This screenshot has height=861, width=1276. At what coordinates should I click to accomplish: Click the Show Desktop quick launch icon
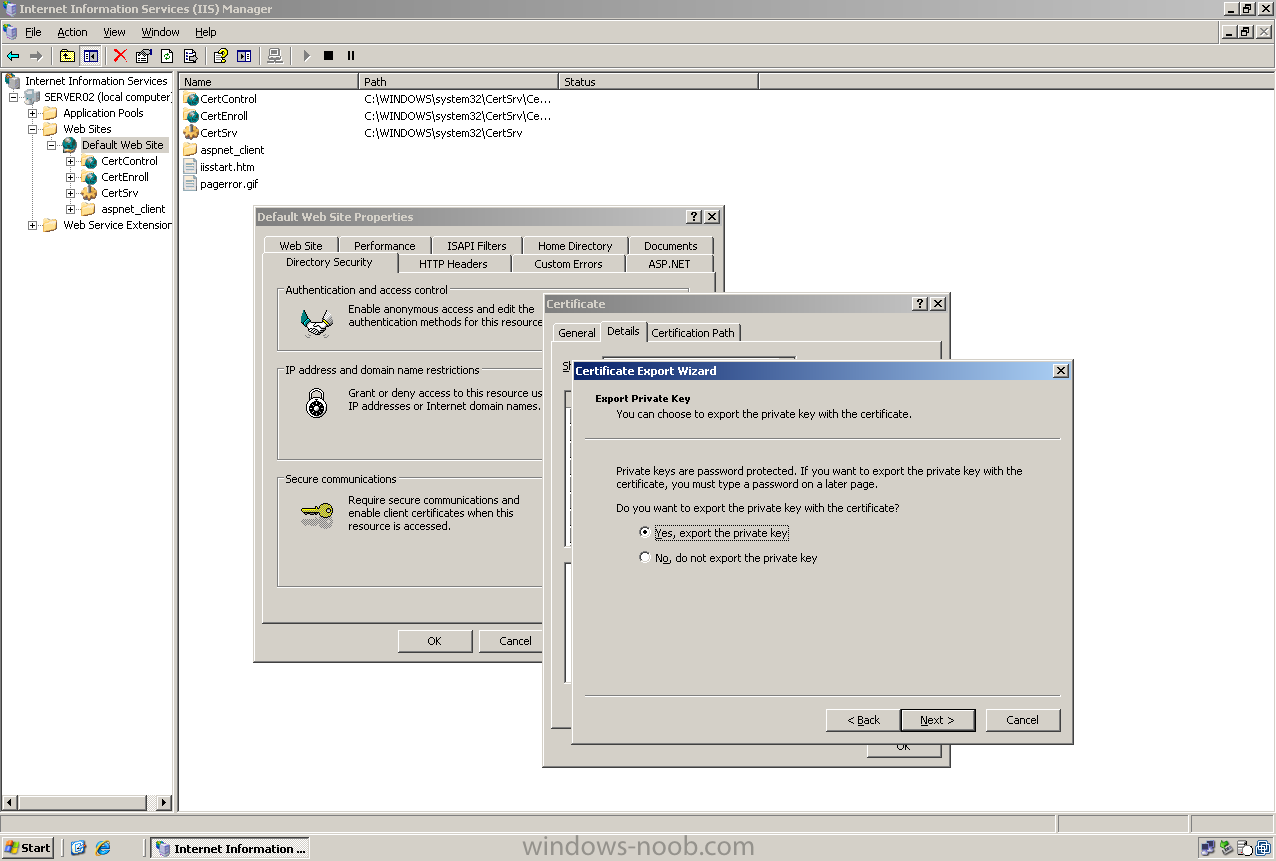click(79, 848)
